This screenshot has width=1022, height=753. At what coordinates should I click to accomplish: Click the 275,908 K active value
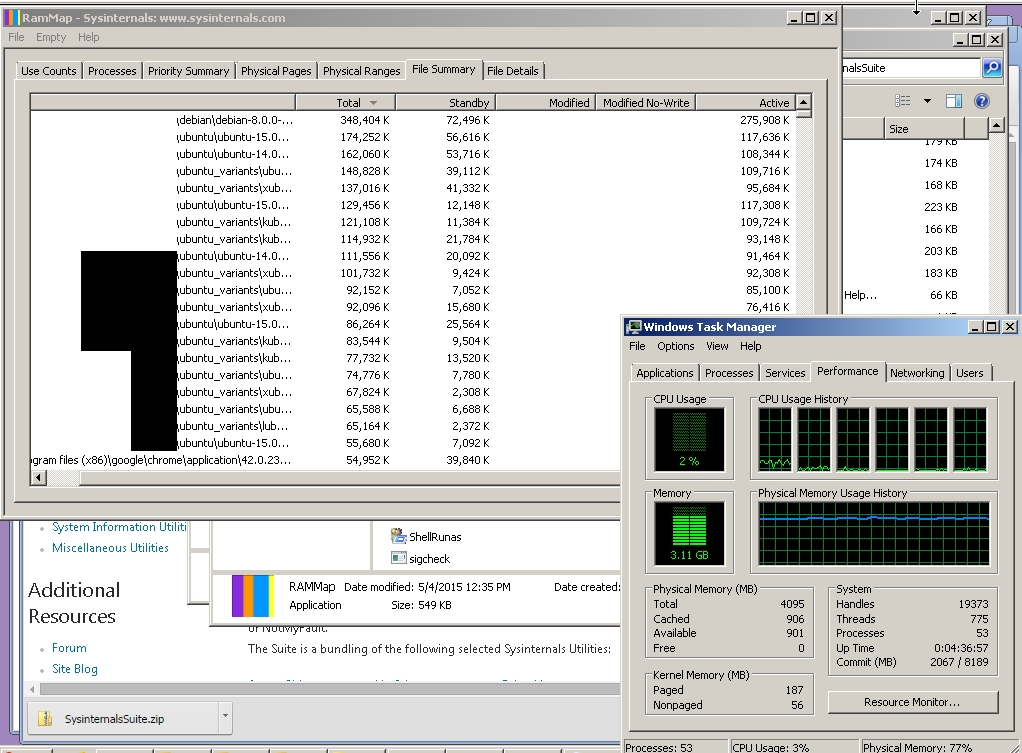[x=765, y=120]
